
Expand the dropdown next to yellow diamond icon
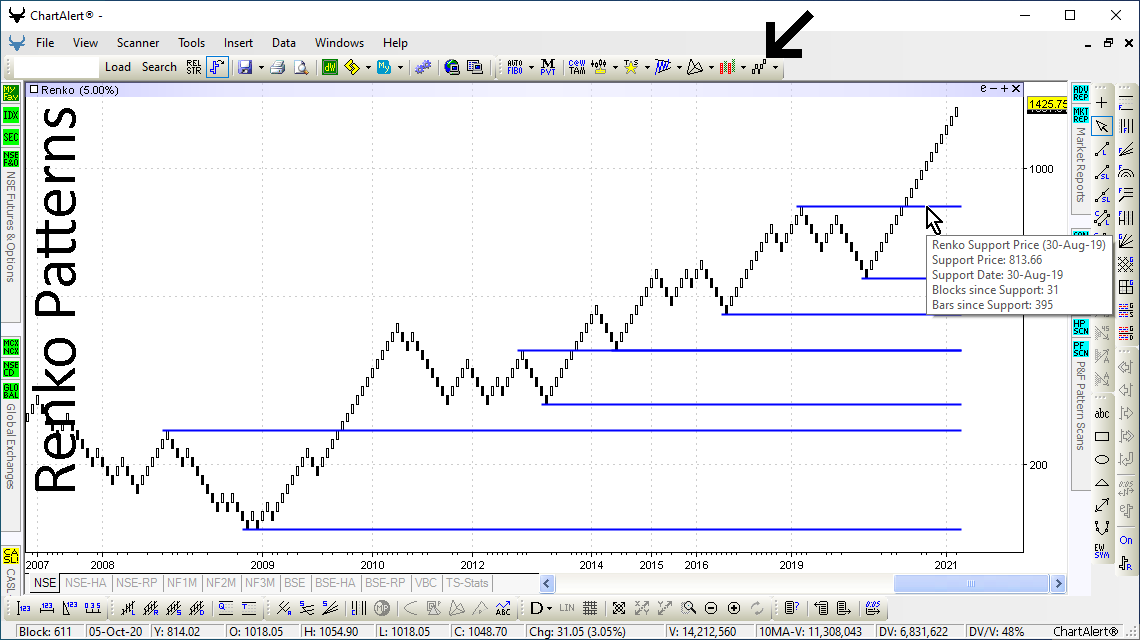click(368, 68)
